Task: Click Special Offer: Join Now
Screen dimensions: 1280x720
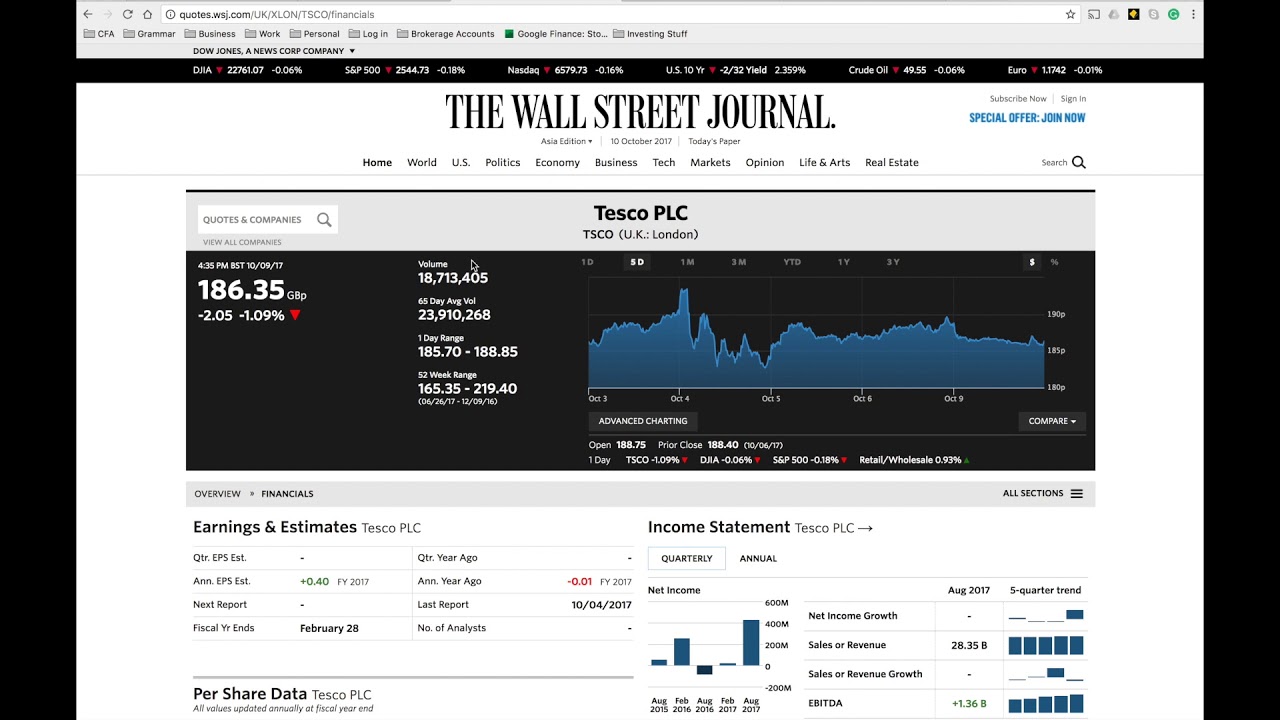Action: [x=1027, y=118]
